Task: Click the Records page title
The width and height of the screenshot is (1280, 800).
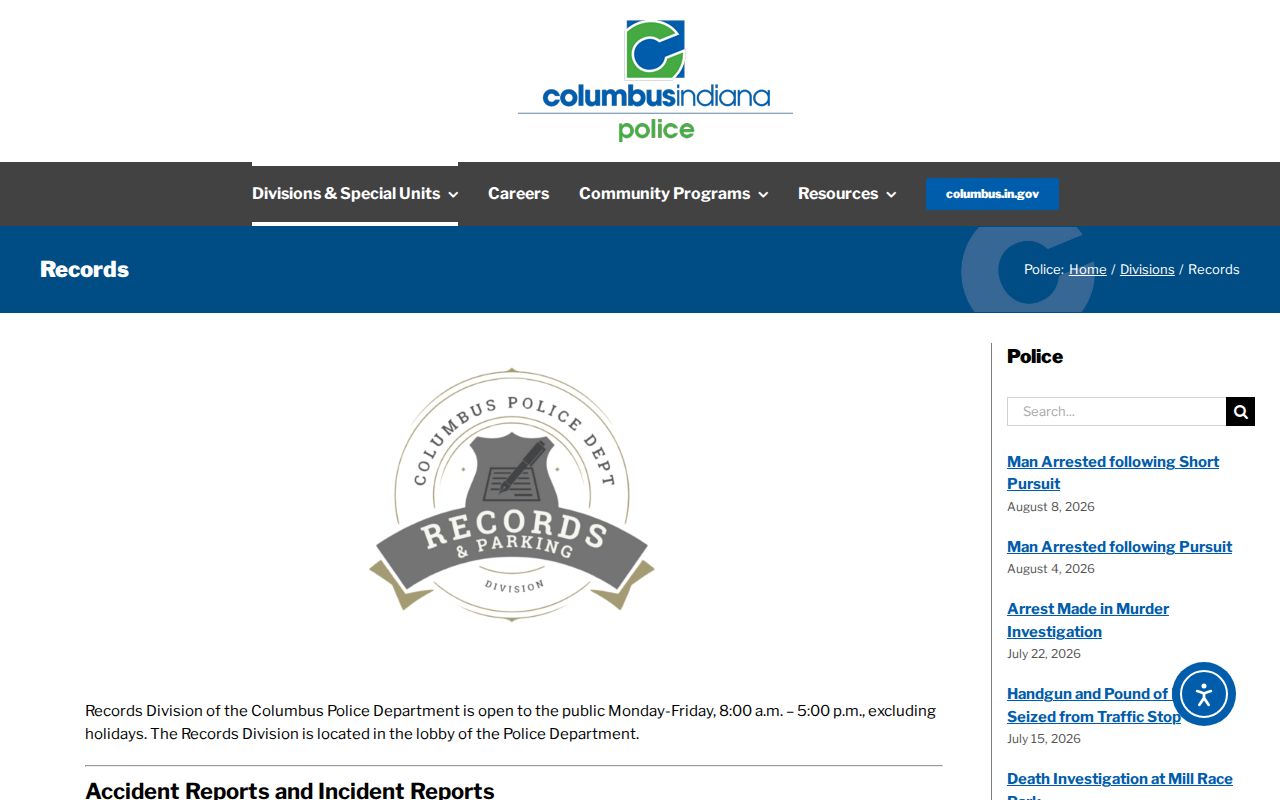Action: pos(84,269)
